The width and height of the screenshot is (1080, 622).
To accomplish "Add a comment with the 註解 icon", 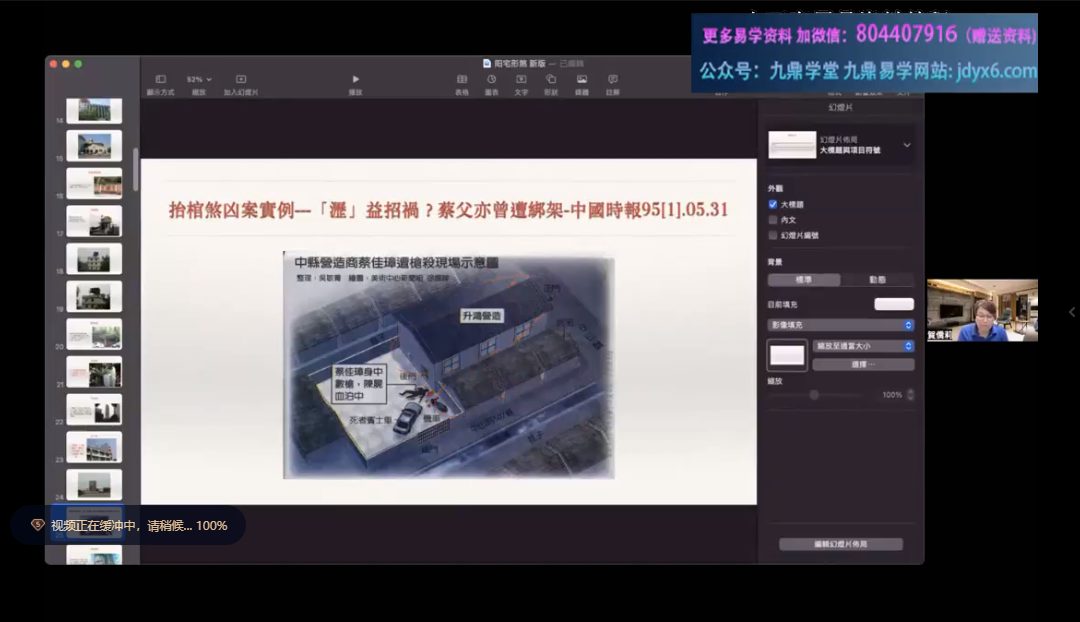I will click(612, 79).
